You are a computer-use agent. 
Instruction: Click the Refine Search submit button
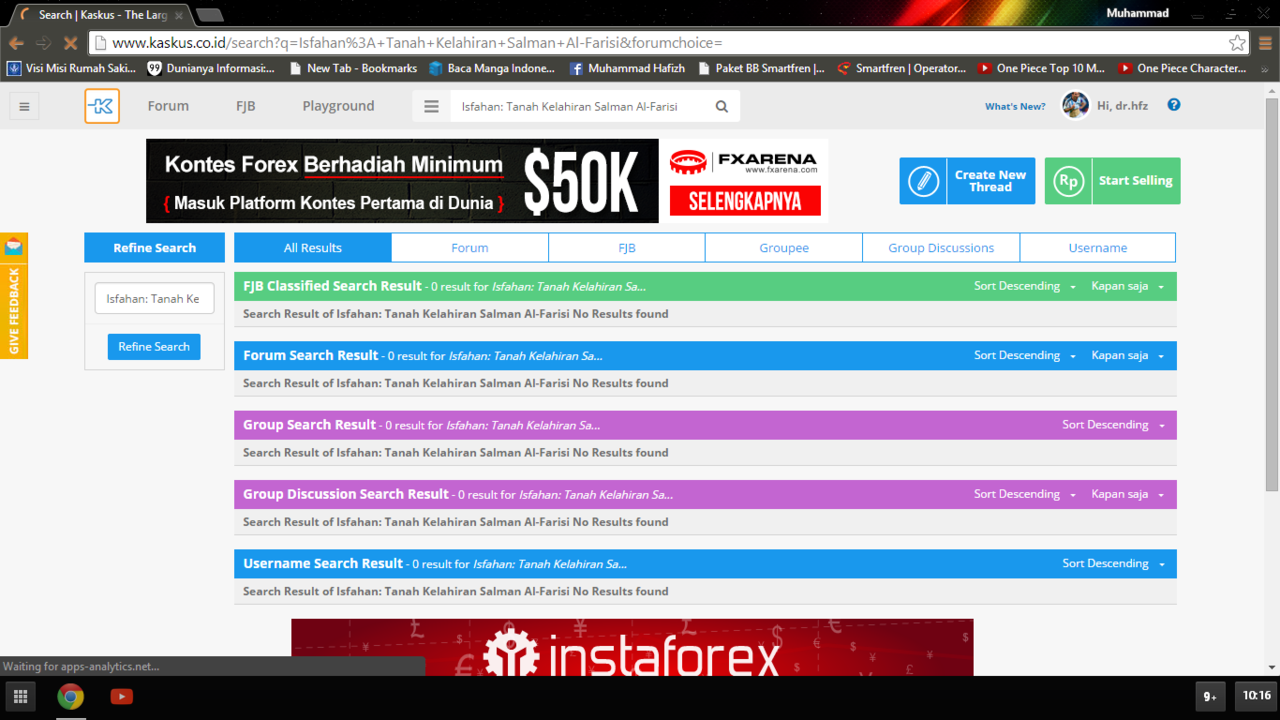tap(154, 347)
